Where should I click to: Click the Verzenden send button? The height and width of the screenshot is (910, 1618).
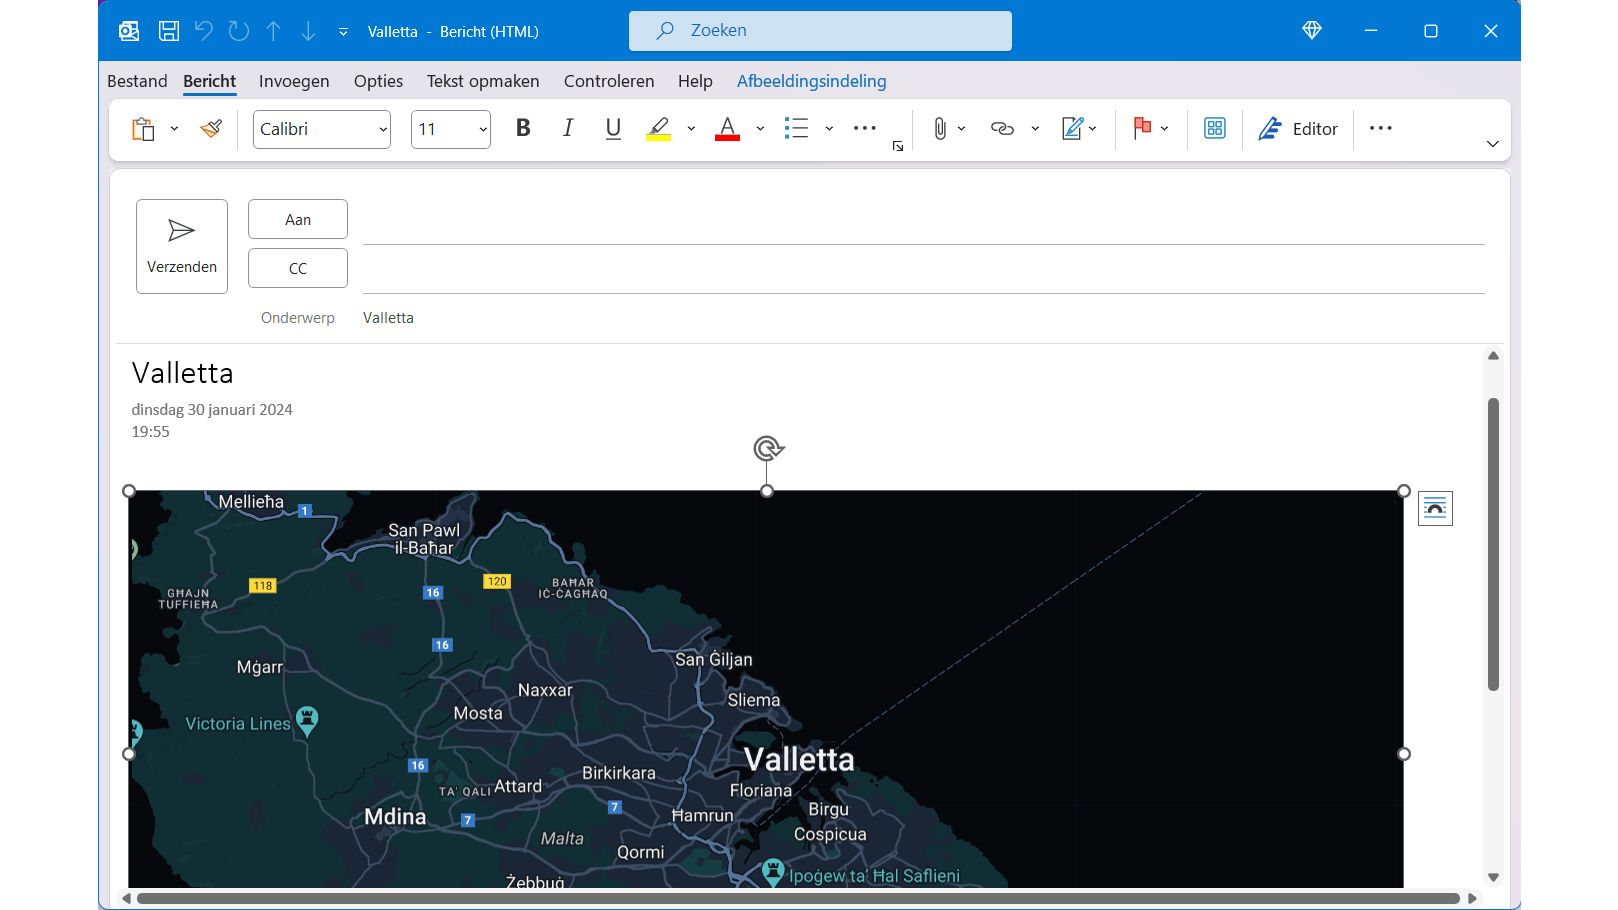[182, 246]
